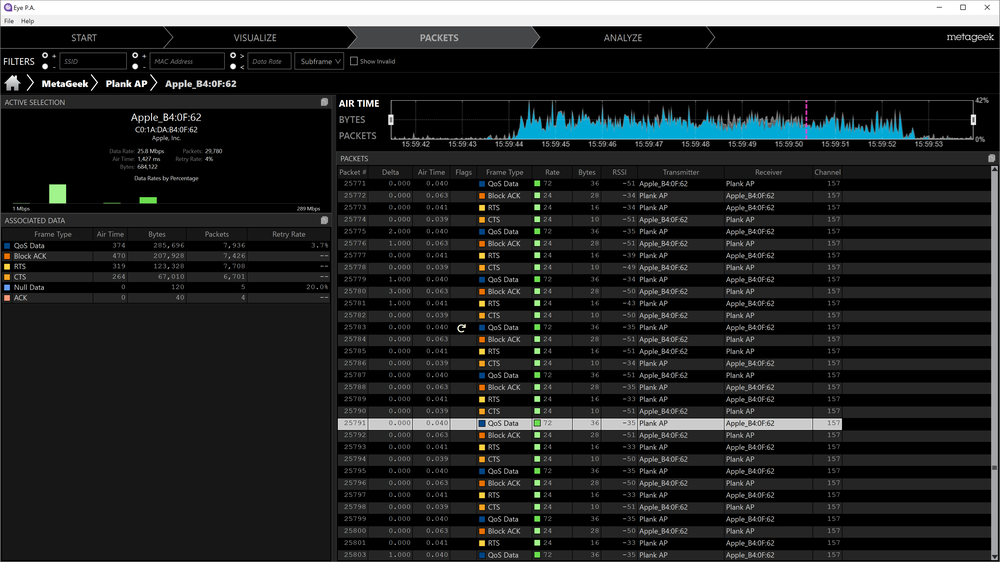Screen dimensions: 1000x562
Task: Click the Air Time header in Associated Data
Action: click(x=110, y=234)
